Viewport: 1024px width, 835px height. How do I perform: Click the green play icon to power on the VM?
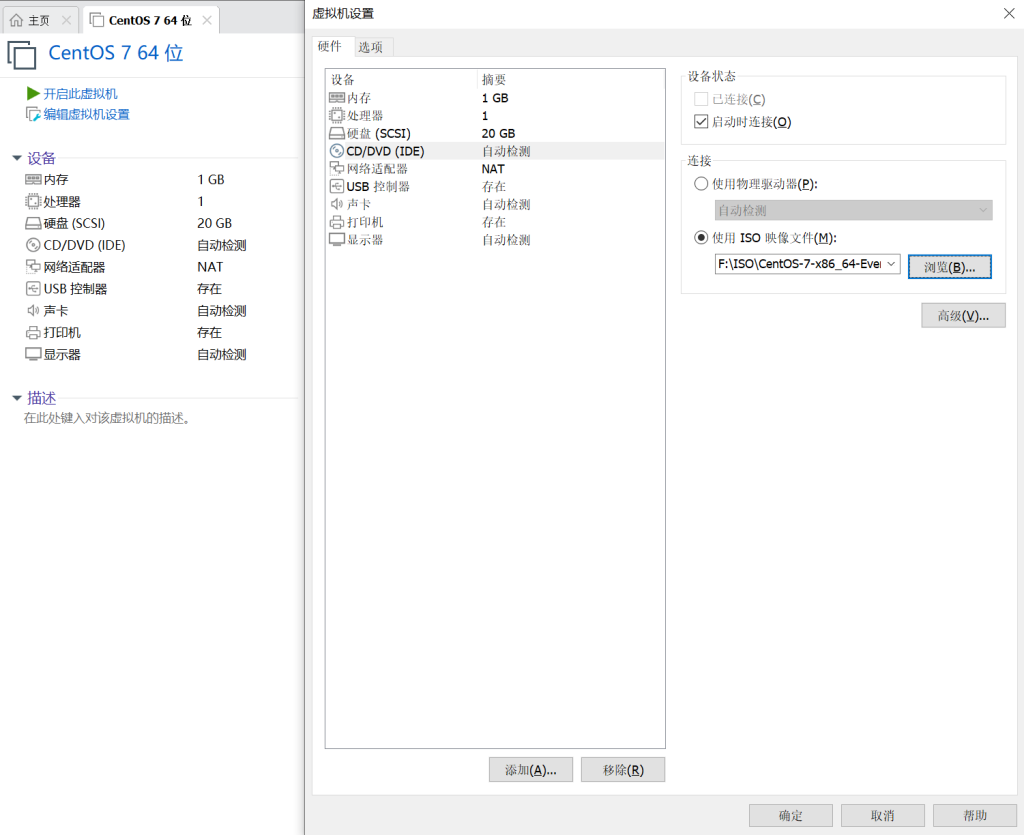(x=33, y=93)
